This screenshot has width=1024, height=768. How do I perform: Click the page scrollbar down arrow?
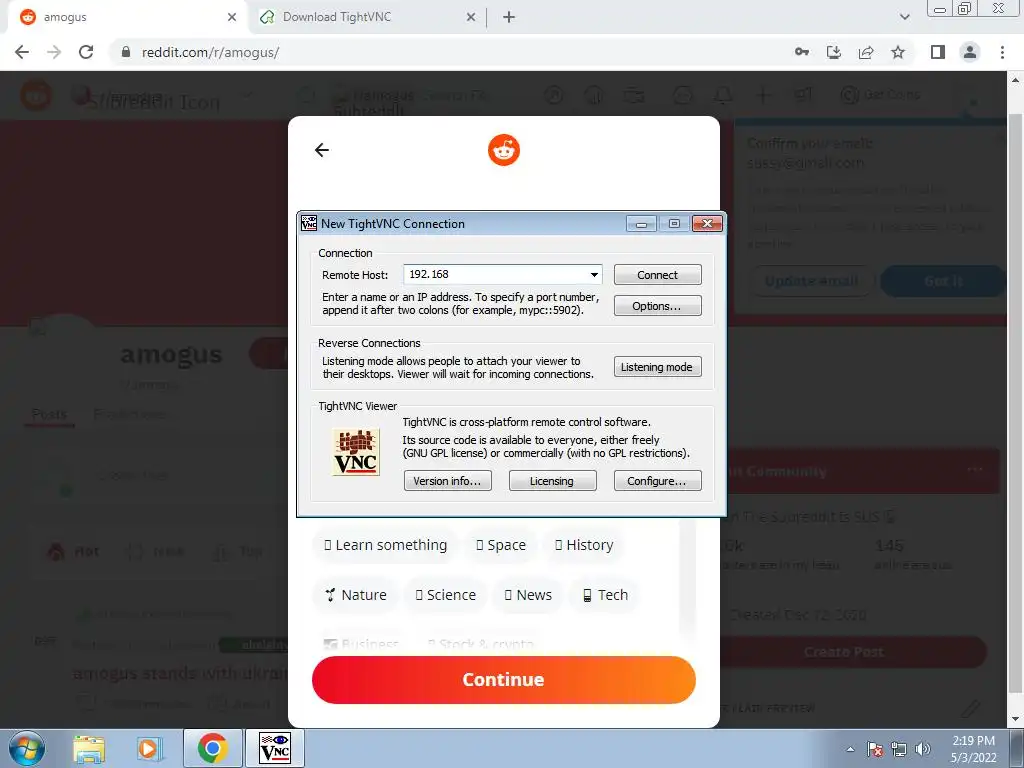pos(1016,719)
